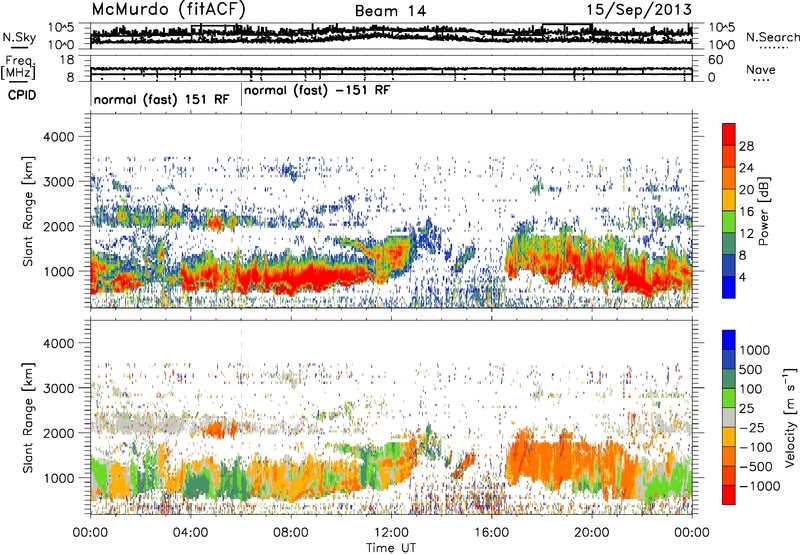
Task: Click the '16:00' time axis tick label
Action: click(491, 533)
